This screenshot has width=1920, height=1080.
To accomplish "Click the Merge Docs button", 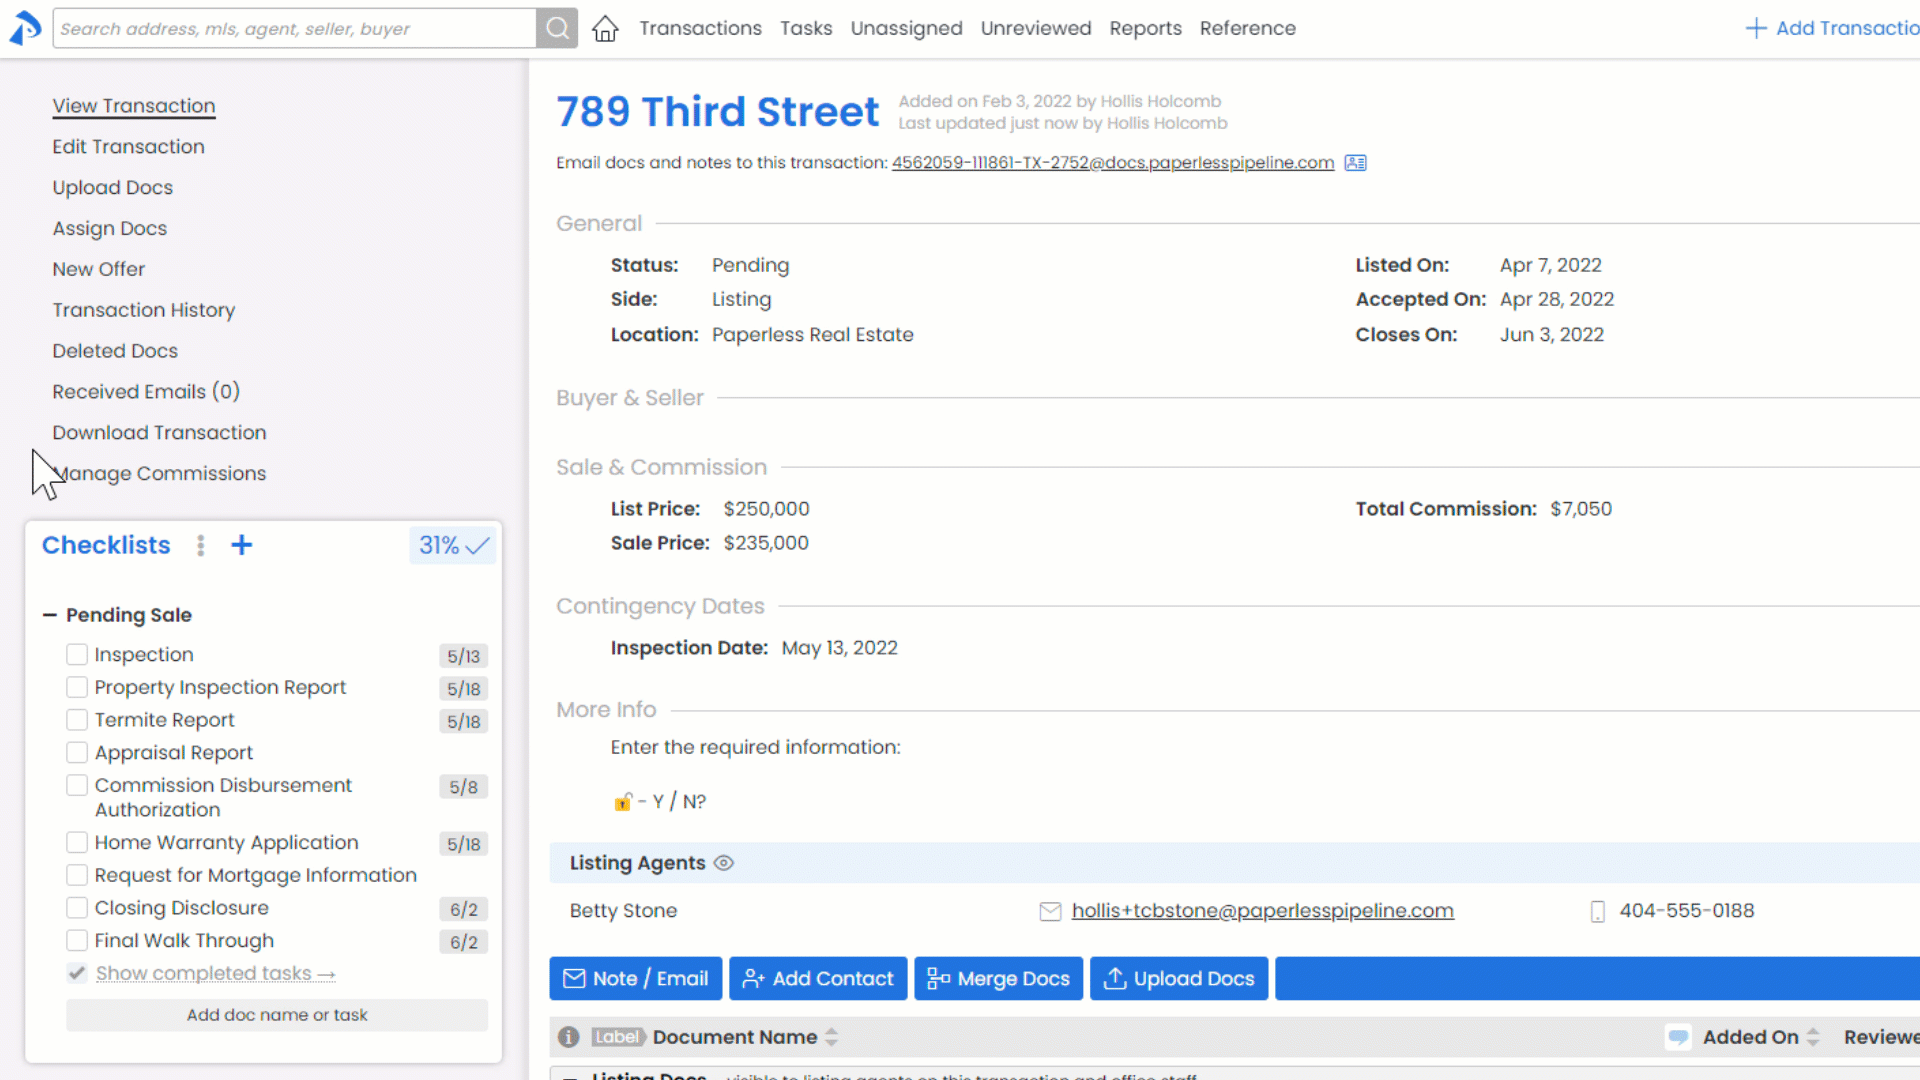I will pos(998,978).
